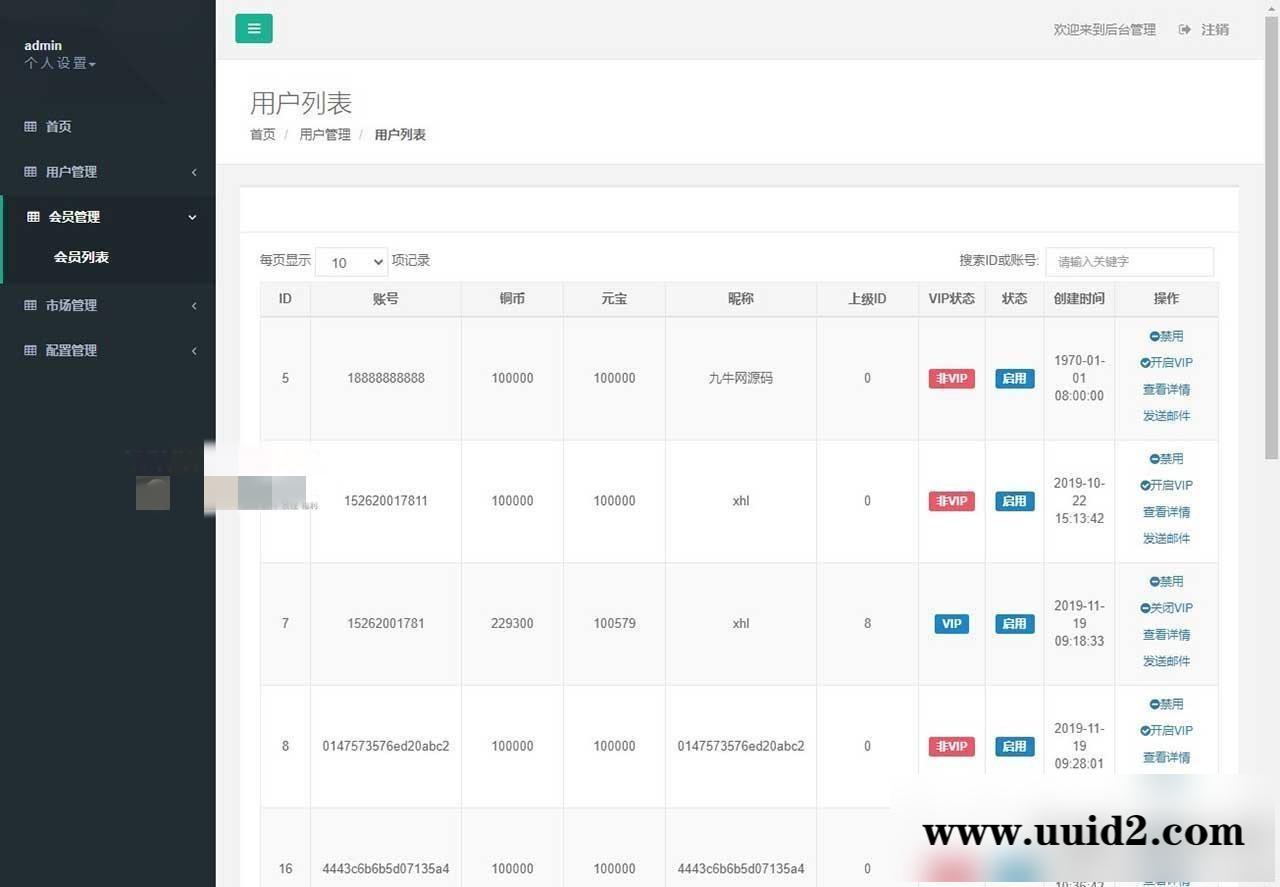This screenshot has height=887, width=1280.
Task: Click the logout icon next to 注销
Action: tap(1184, 29)
